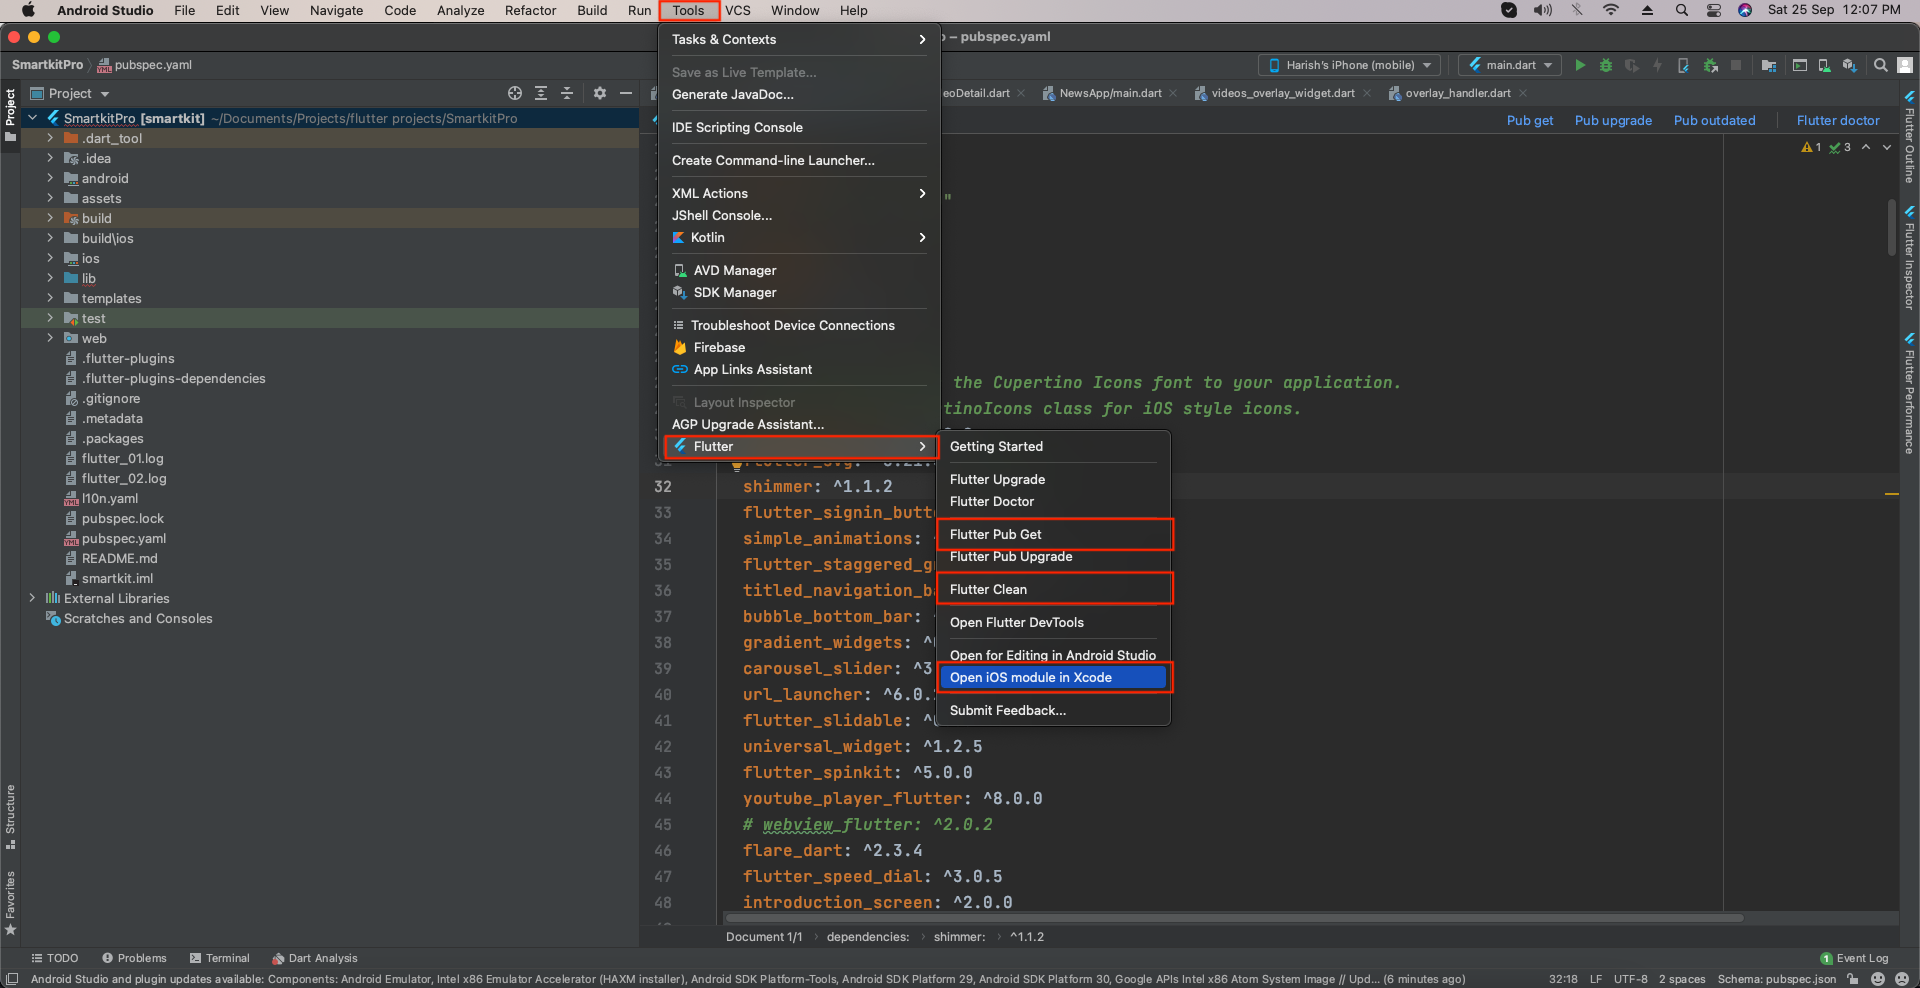Expand the android folder in project tree
Viewport: 1920px width, 988px height.
(50, 178)
